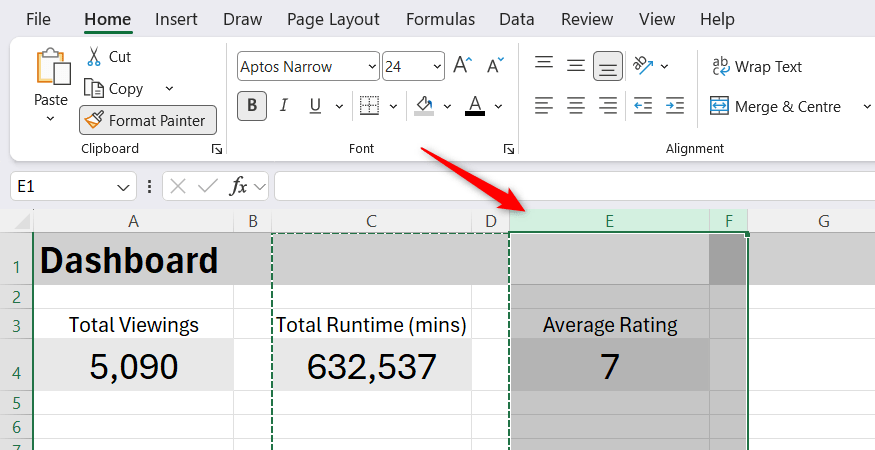875x450 pixels.
Task: Expand the font colour dropdown arrow
Action: [x=498, y=106]
